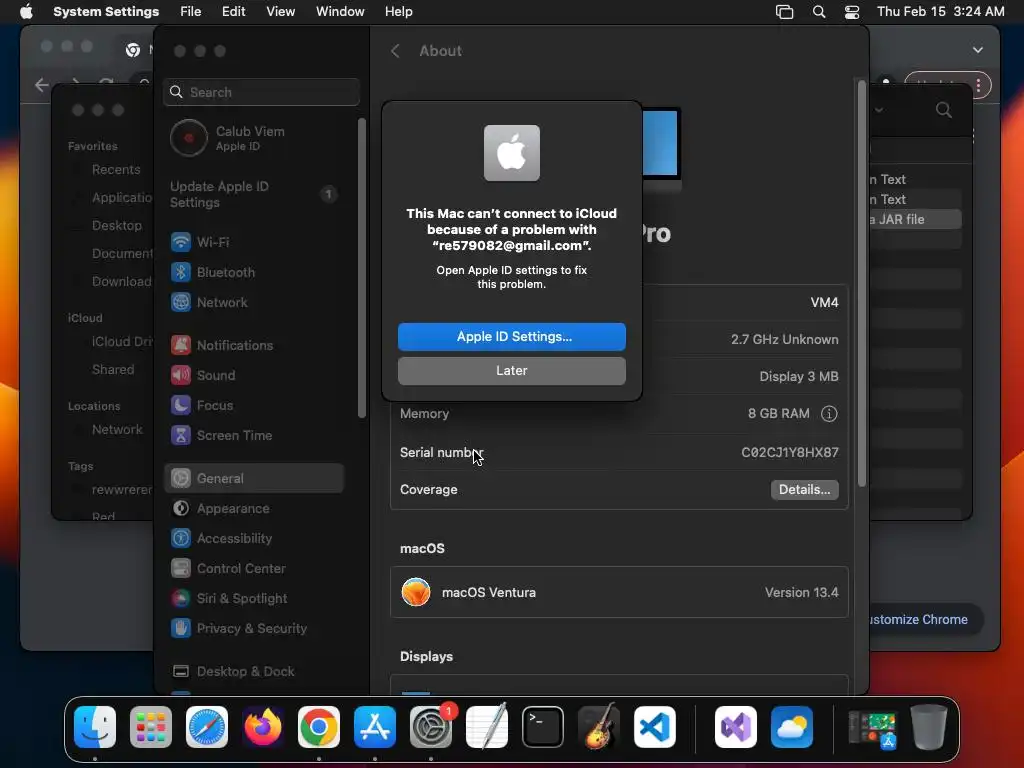Open Screen Time settings icon
The height and width of the screenshot is (768, 1024).
(x=181, y=435)
